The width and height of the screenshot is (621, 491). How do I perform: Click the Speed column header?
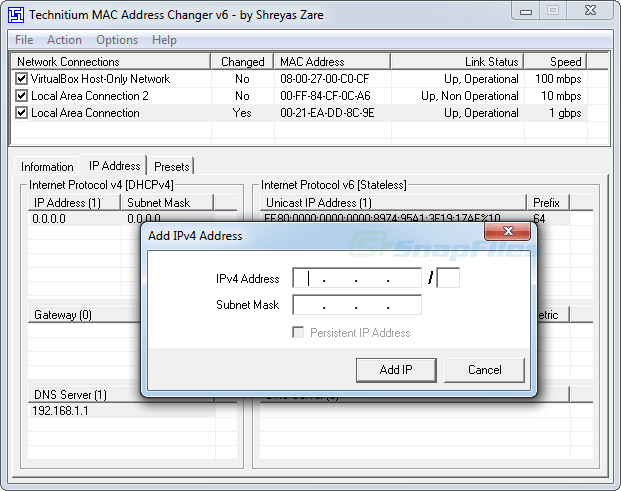click(556, 62)
